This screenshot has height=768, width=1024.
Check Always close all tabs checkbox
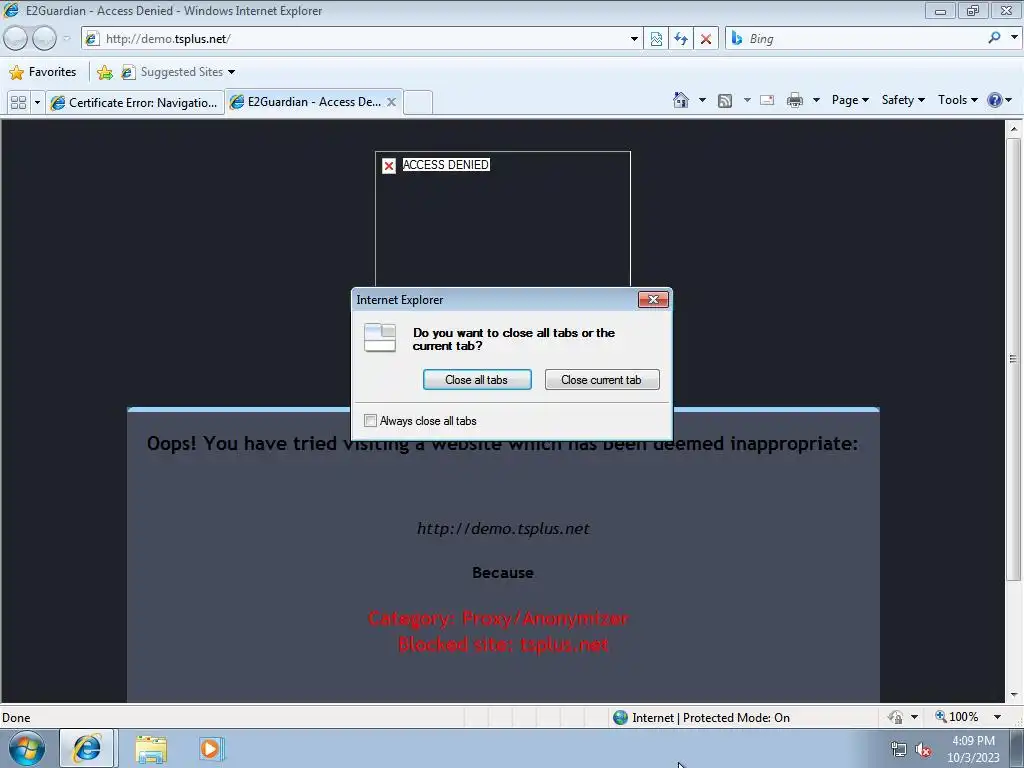370,421
